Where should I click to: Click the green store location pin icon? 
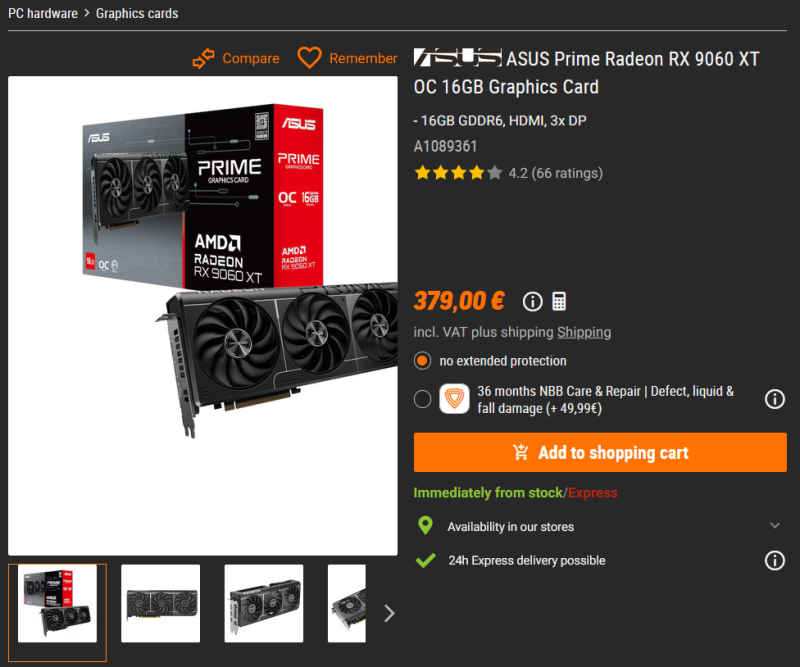tap(425, 526)
